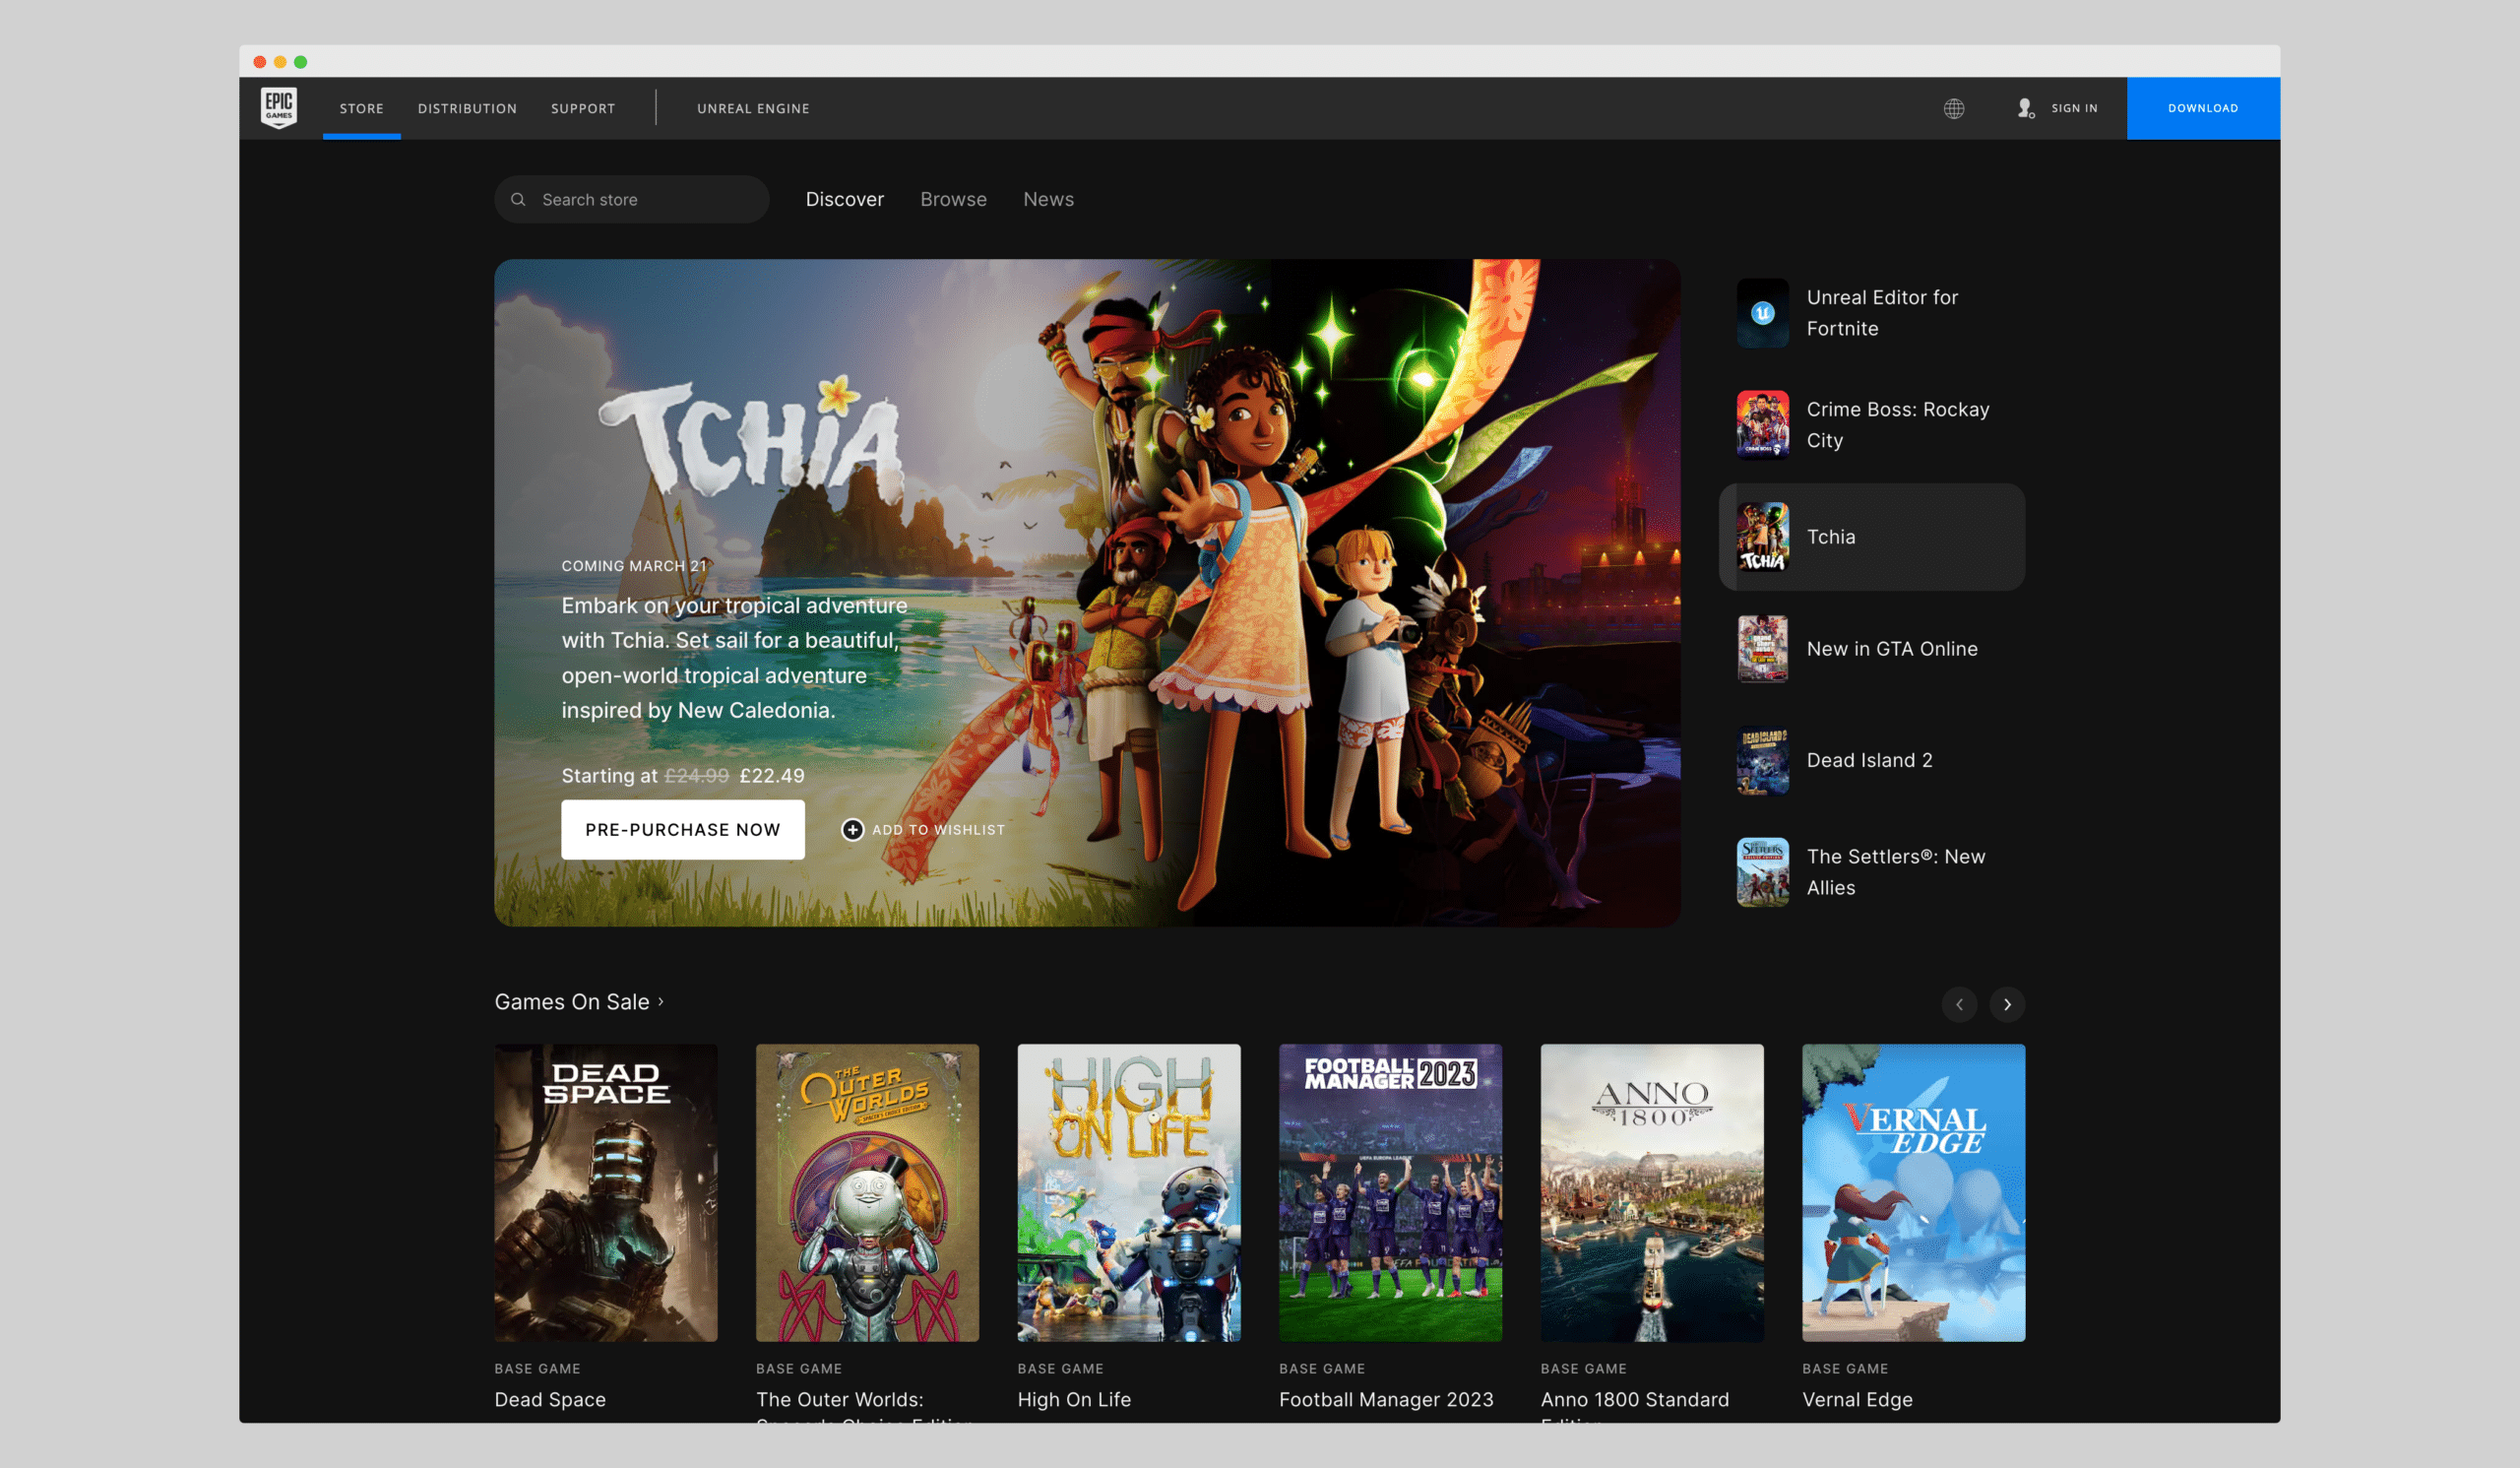
Task: Click 'Unreal Editor for Fortnite' title text
Action: pos(1881,313)
